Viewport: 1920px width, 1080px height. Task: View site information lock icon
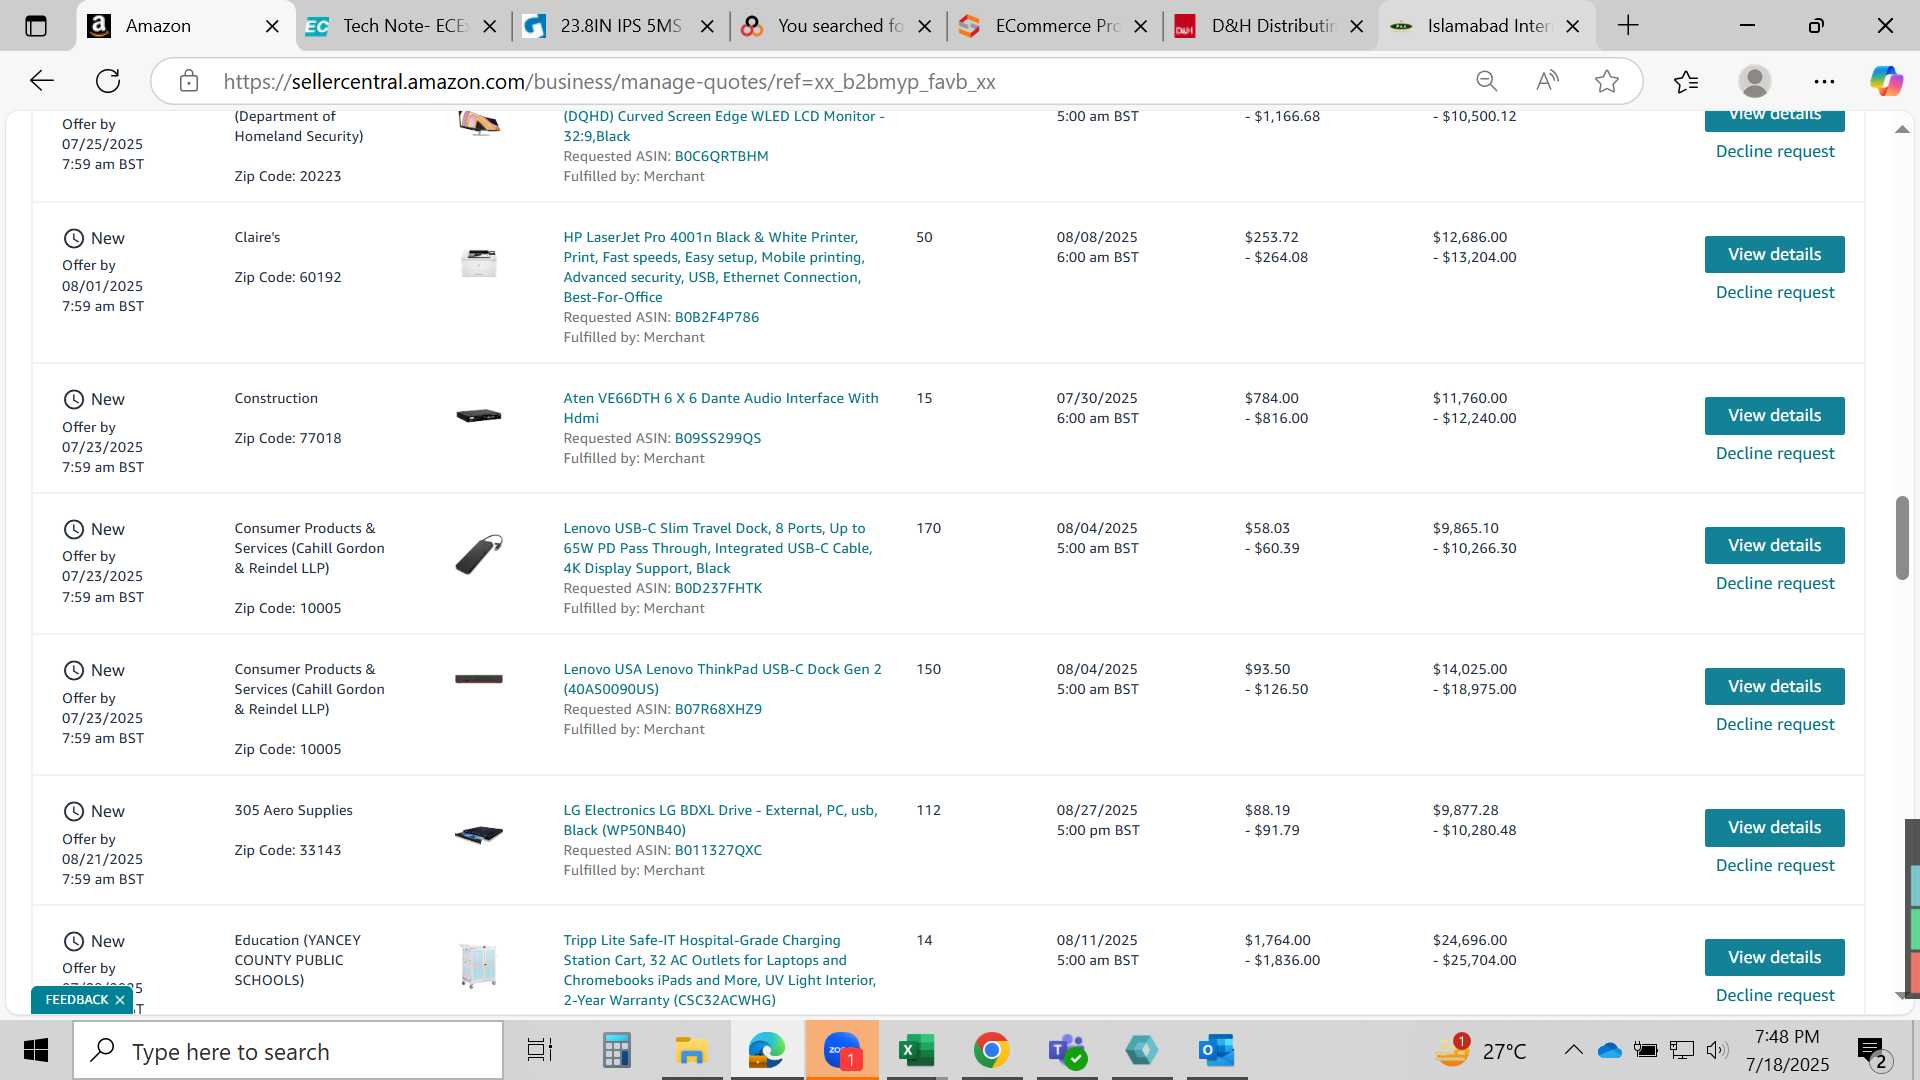pos(189,81)
